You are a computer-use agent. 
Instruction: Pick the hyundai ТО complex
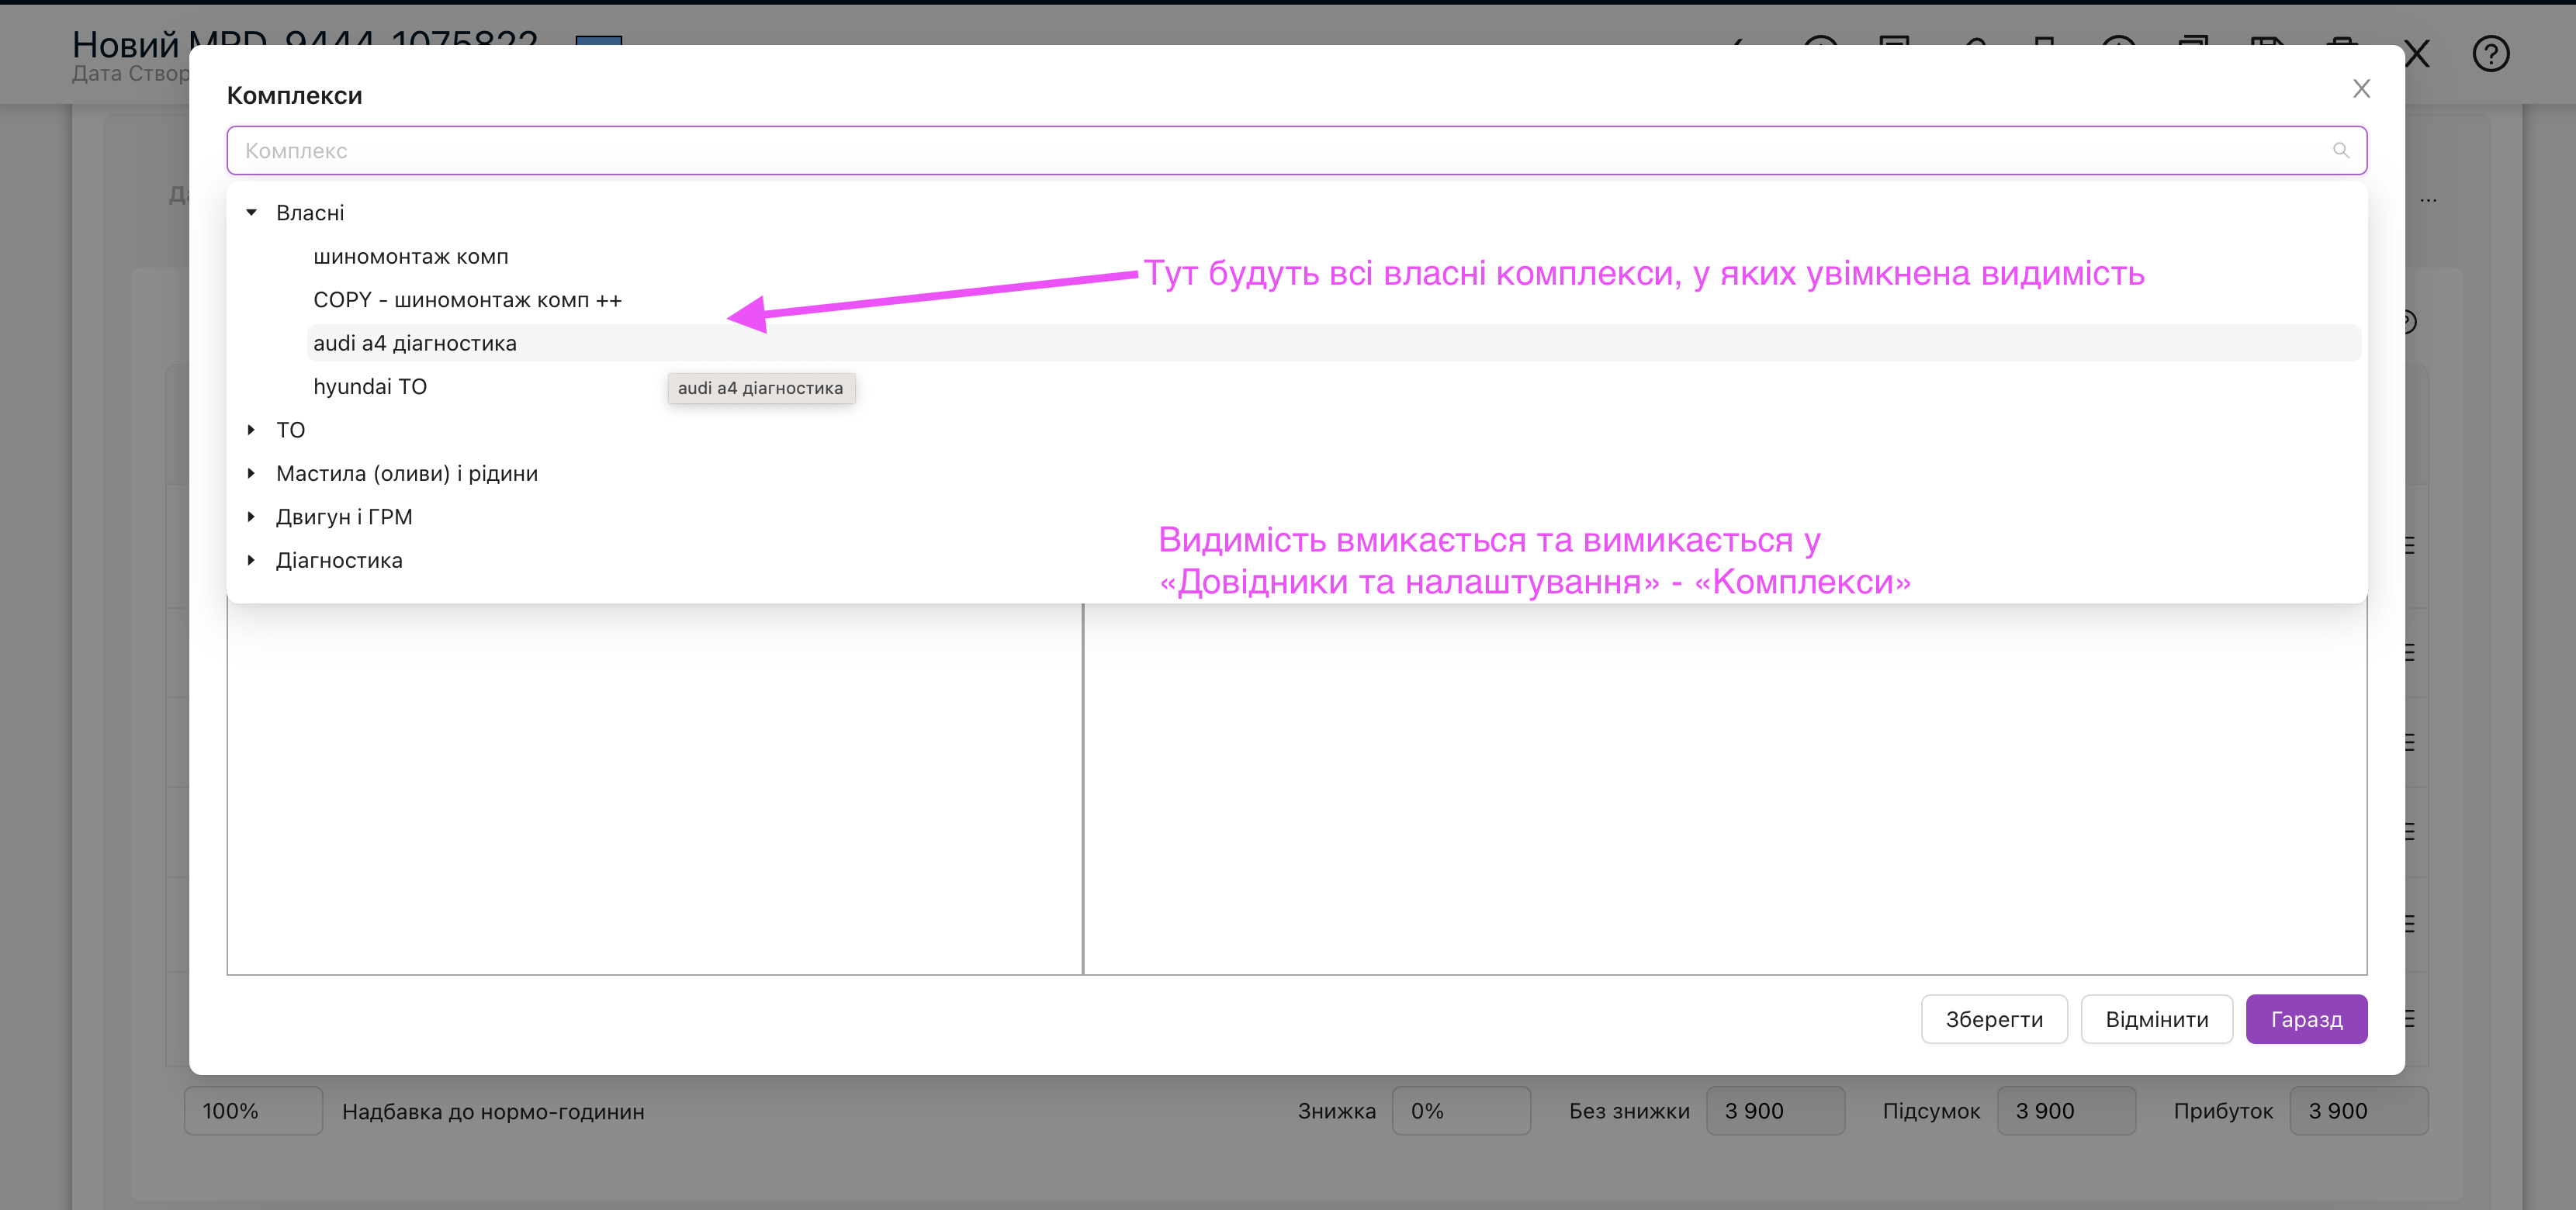click(x=370, y=386)
